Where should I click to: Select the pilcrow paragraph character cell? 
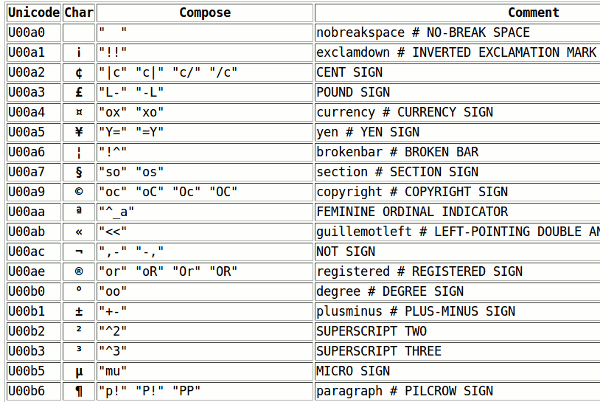(79, 391)
